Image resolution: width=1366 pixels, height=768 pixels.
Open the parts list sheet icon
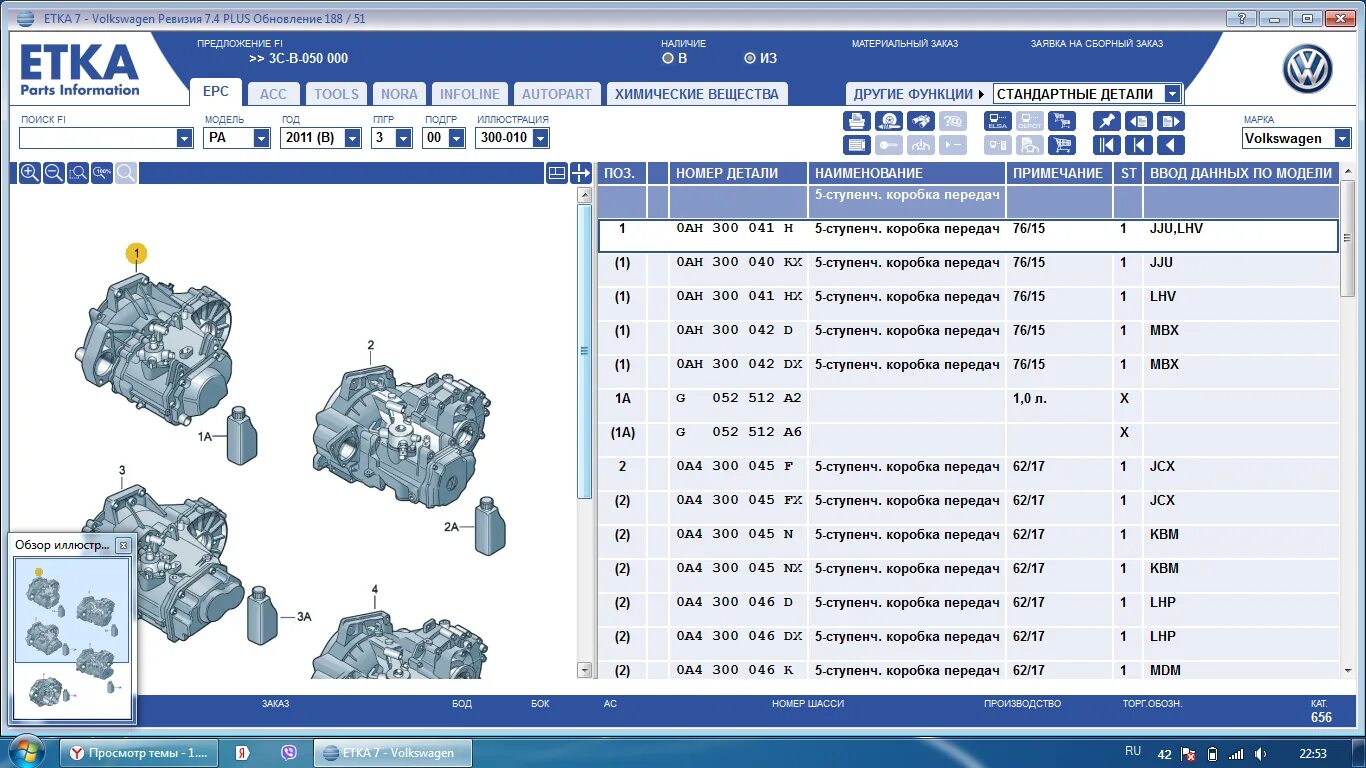tap(857, 145)
